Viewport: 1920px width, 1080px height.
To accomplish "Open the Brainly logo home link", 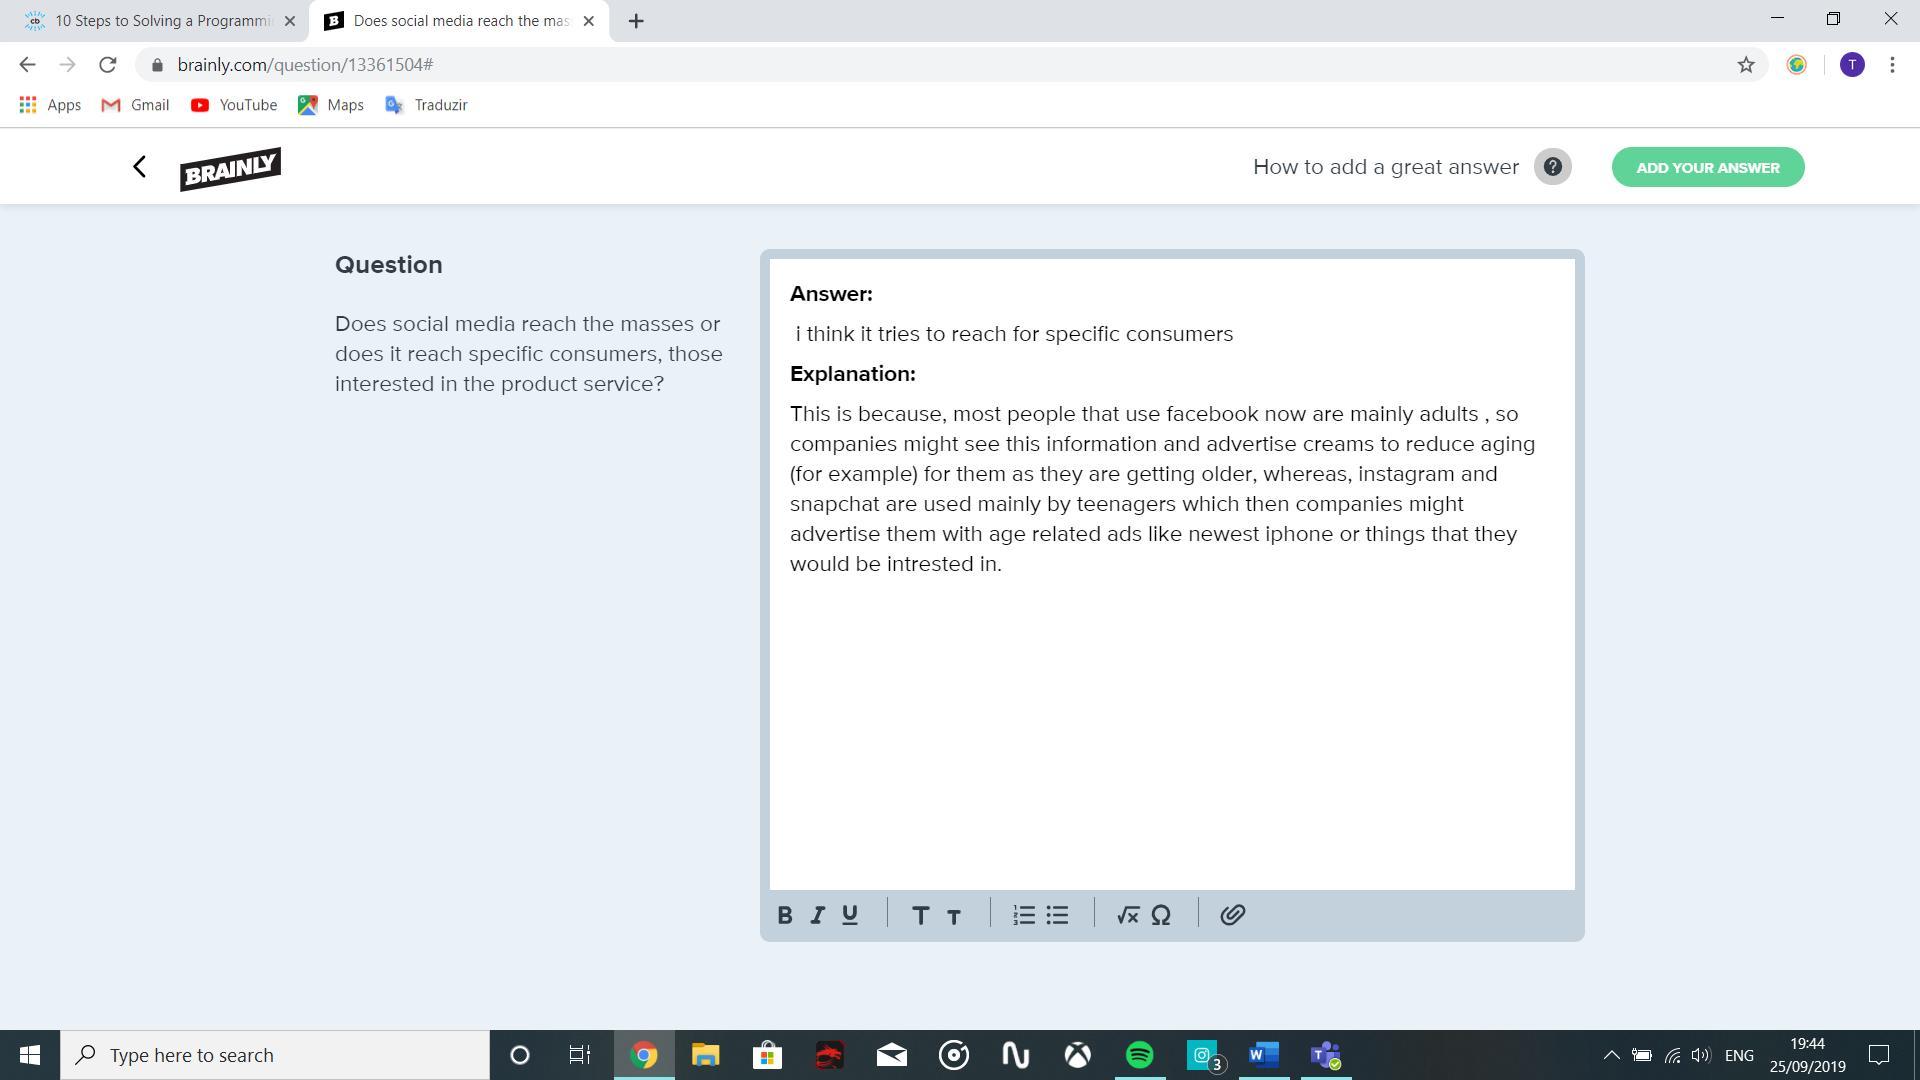I will pos(230,168).
